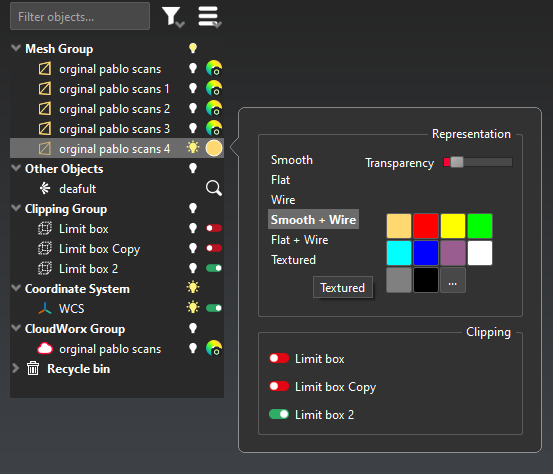Disable Limit box 2 in Clipping panel
Viewport: 553px width, 474px height.
coord(279,414)
